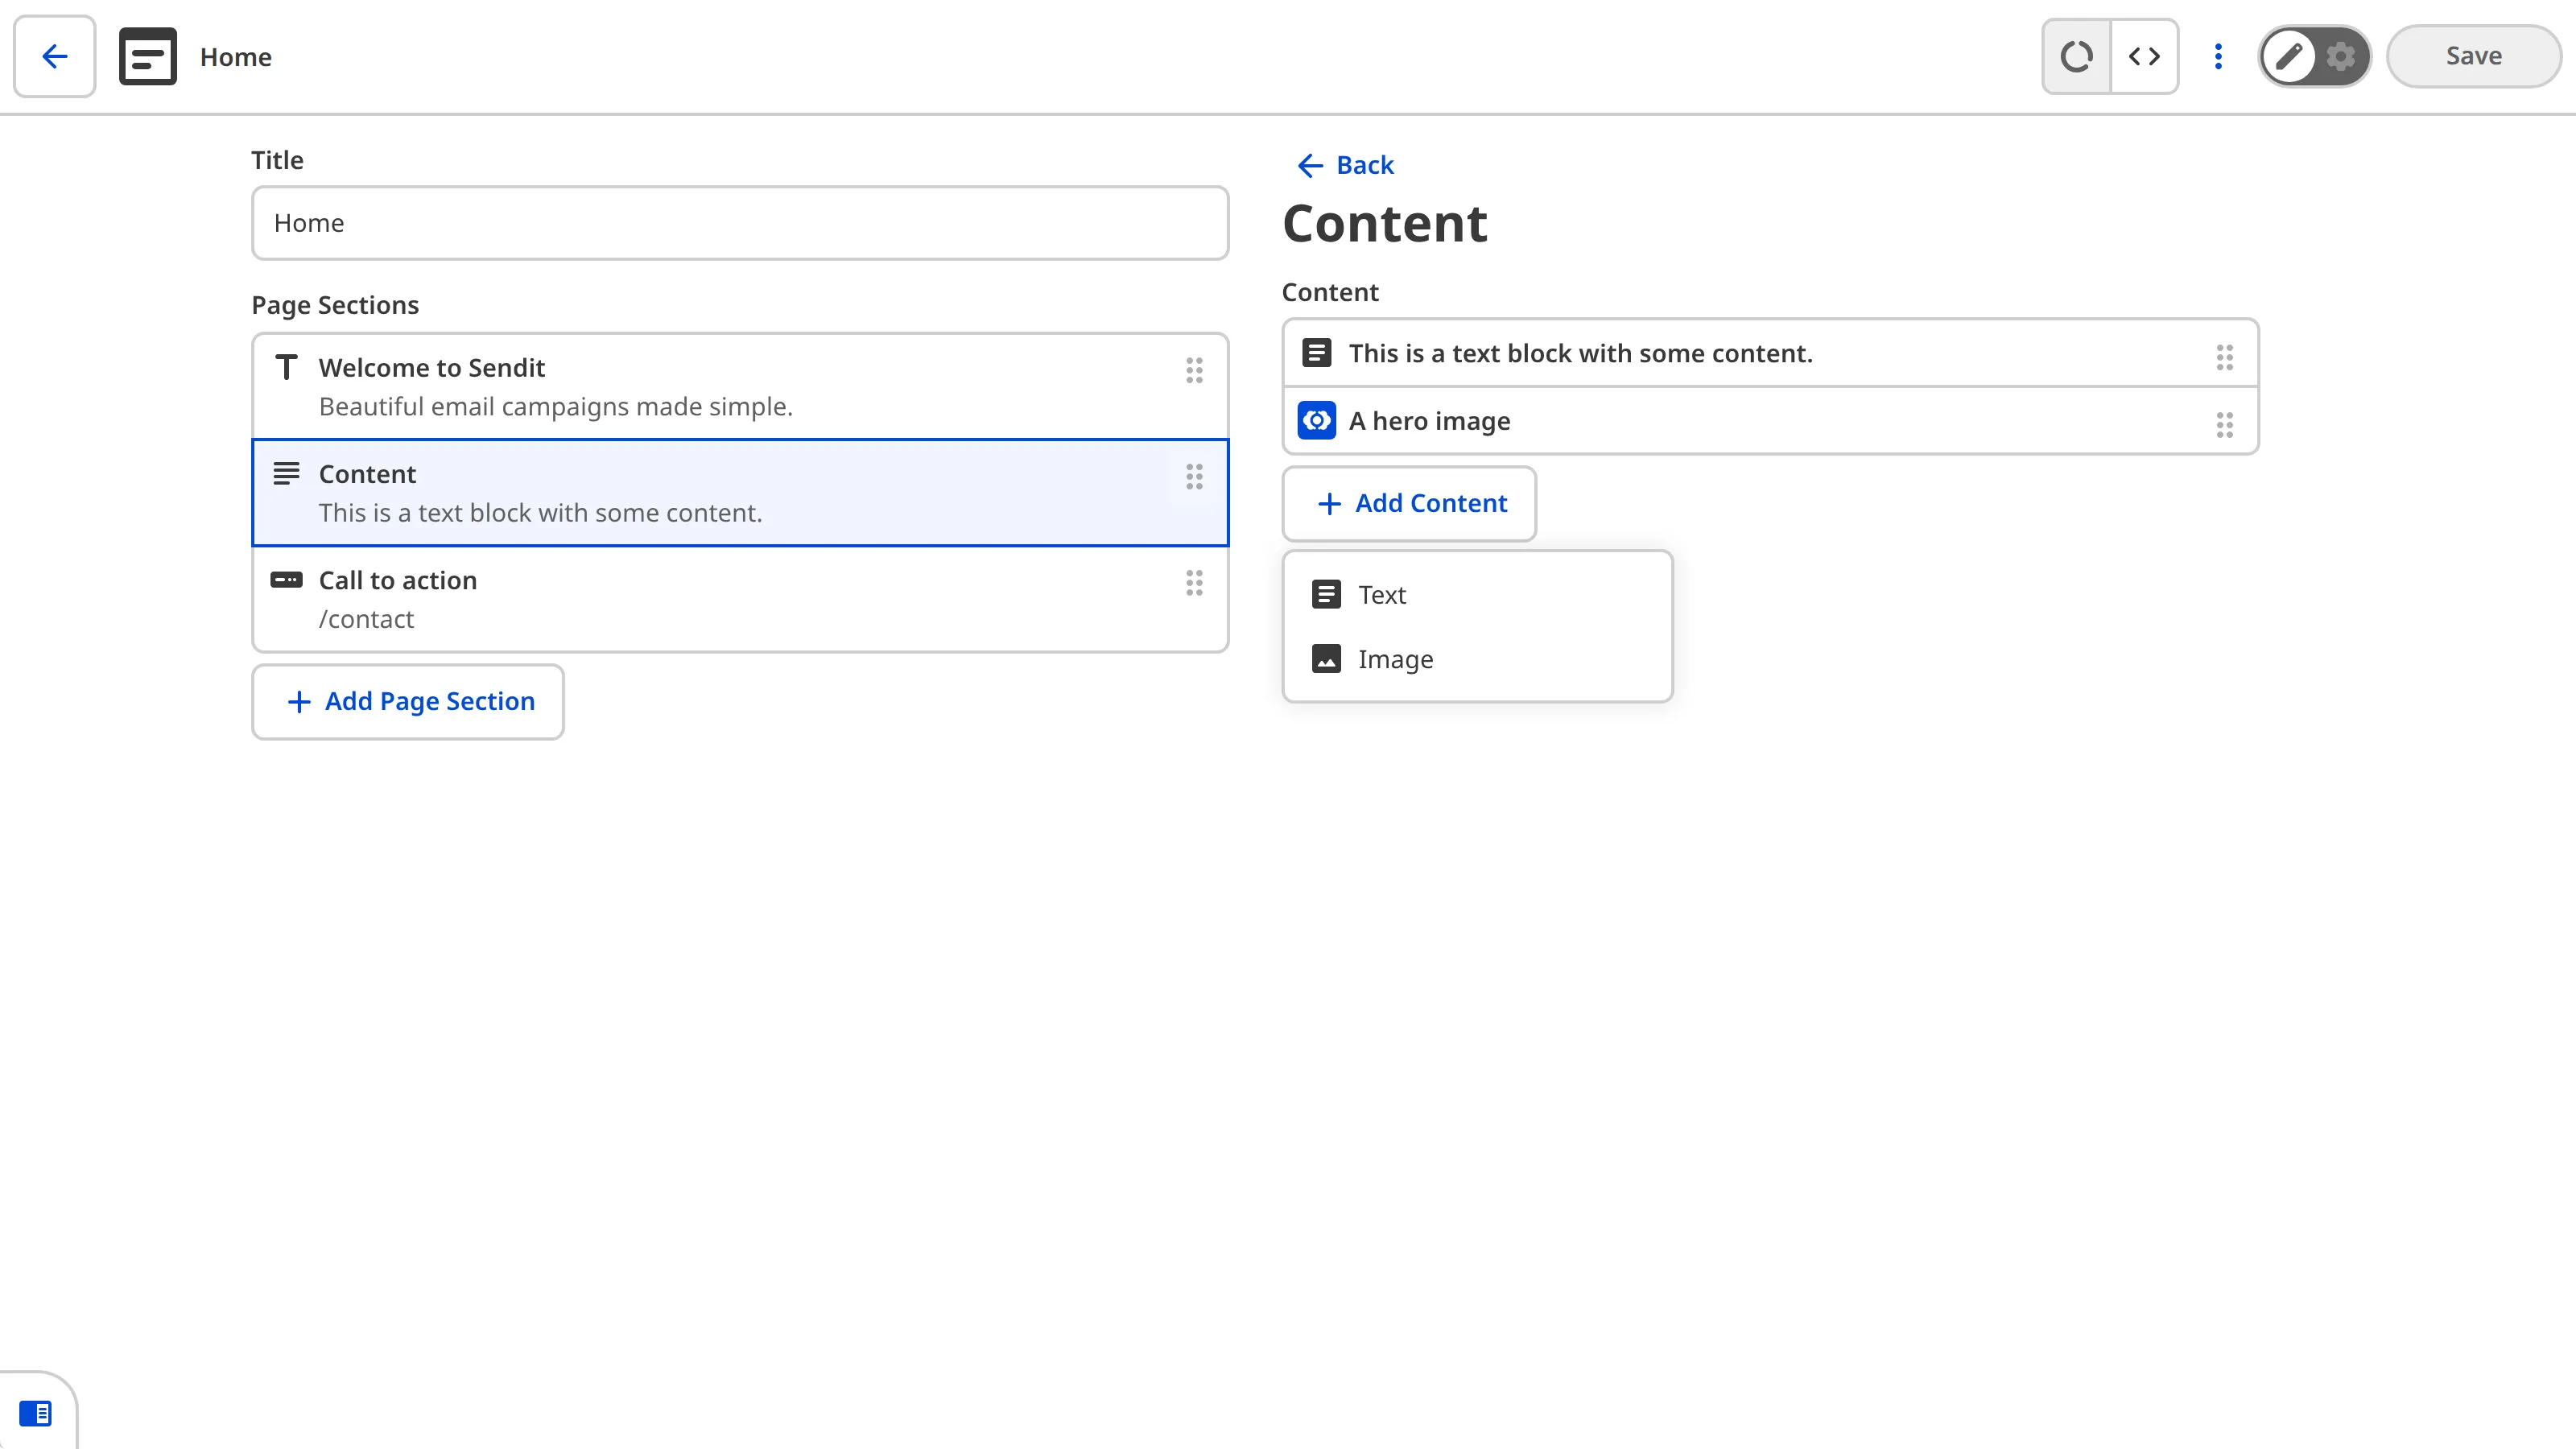Grab drag handle of Welcome to Sendit
The width and height of the screenshot is (2576, 1449).
[x=1194, y=371]
